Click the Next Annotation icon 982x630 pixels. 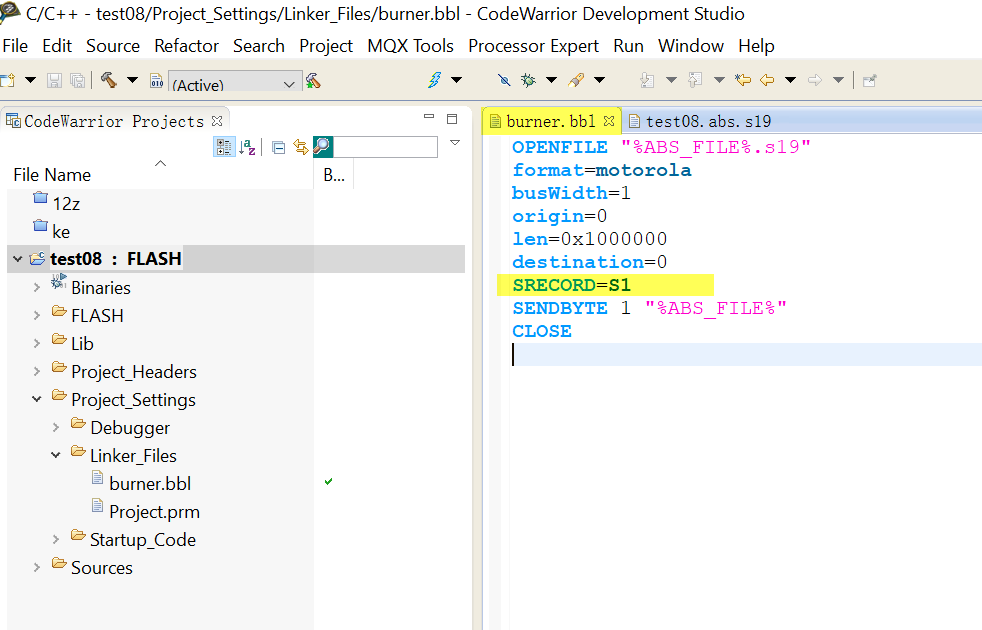(647, 80)
